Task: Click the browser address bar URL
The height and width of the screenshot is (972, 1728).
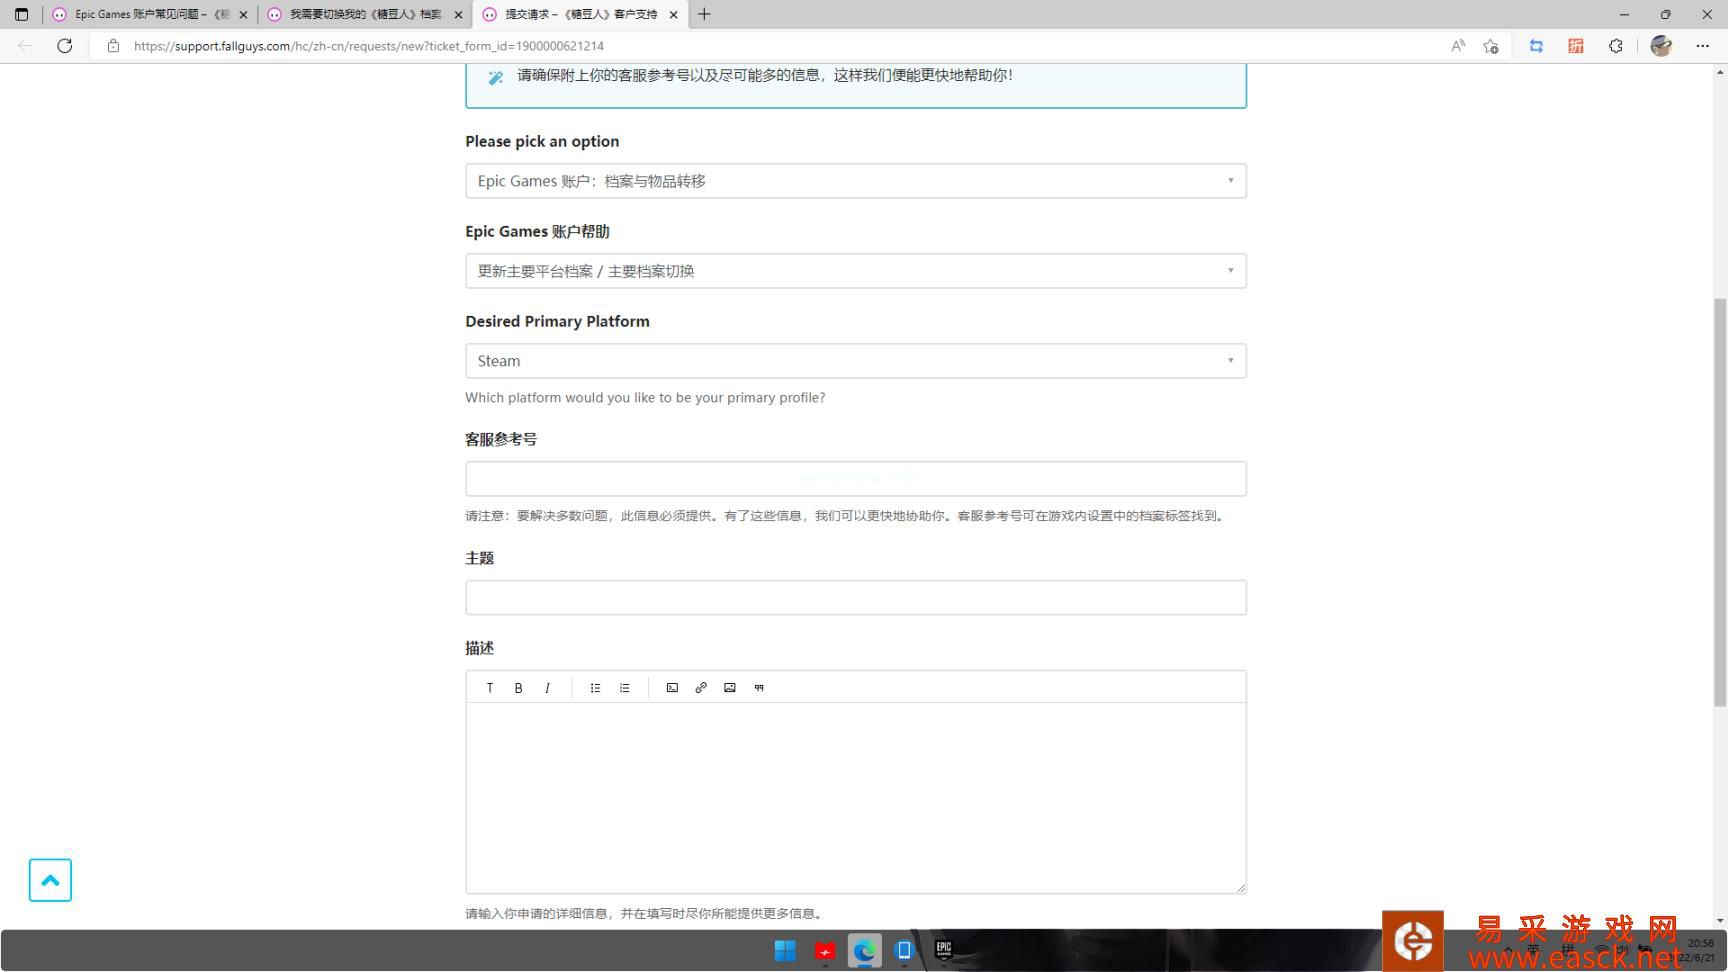Action: pyautogui.click(x=369, y=46)
